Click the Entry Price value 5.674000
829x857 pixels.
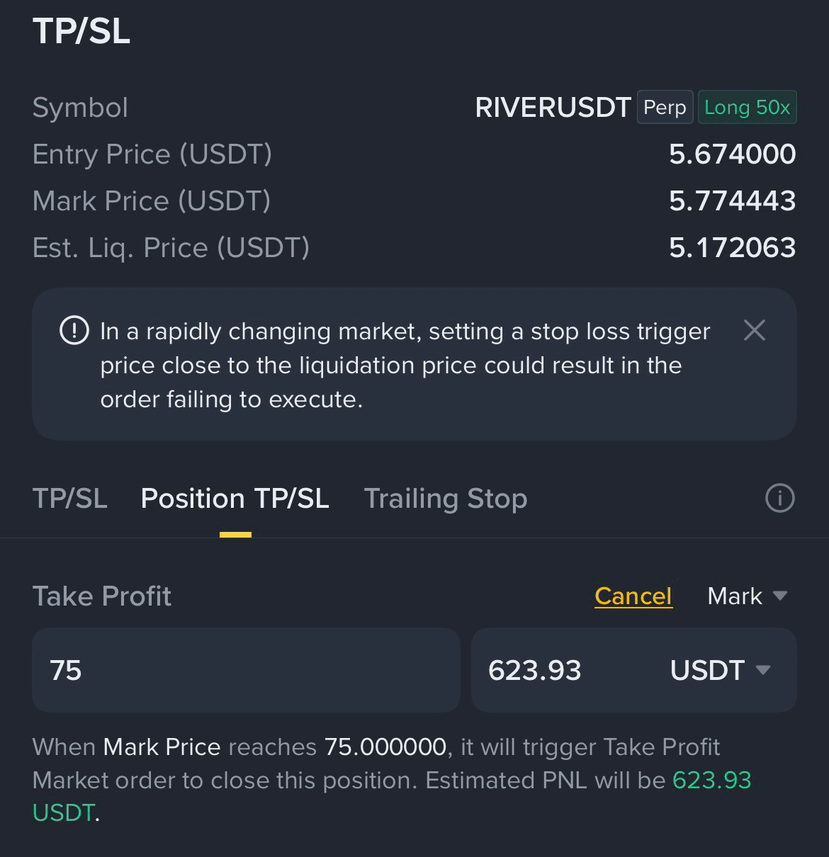[x=732, y=154]
